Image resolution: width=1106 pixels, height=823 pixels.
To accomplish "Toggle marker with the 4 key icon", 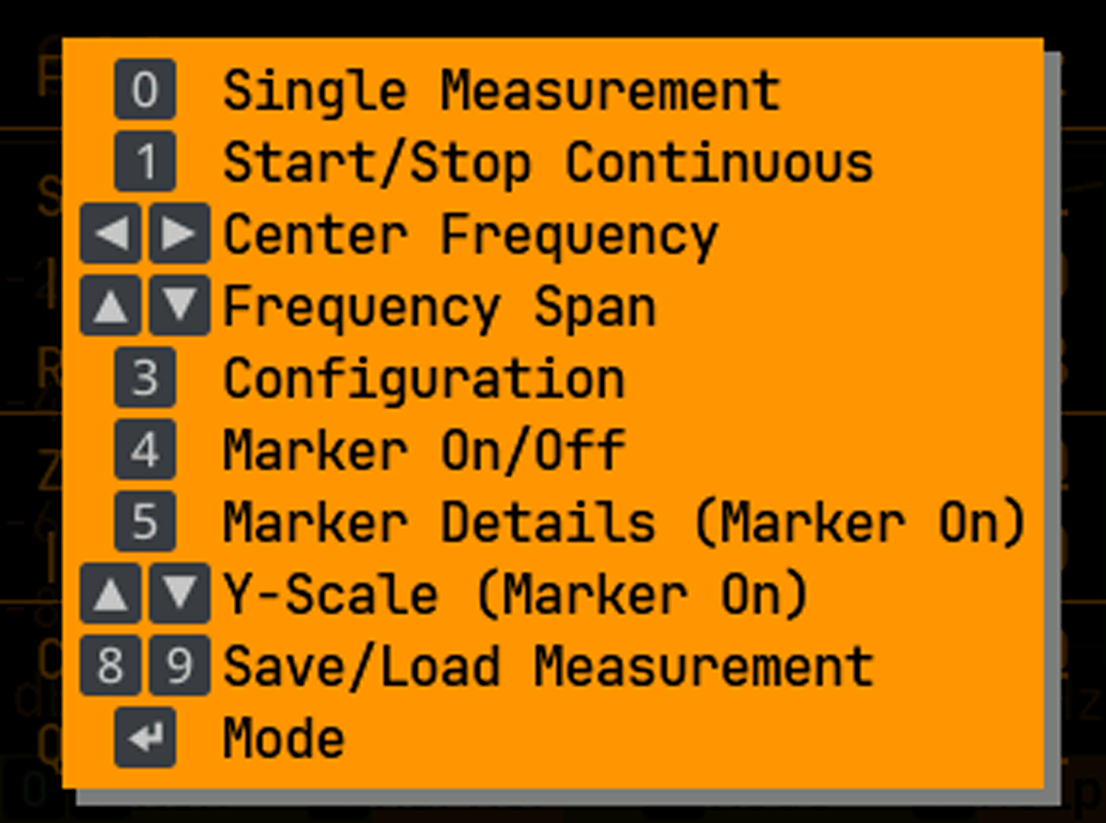I will coord(145,450).
